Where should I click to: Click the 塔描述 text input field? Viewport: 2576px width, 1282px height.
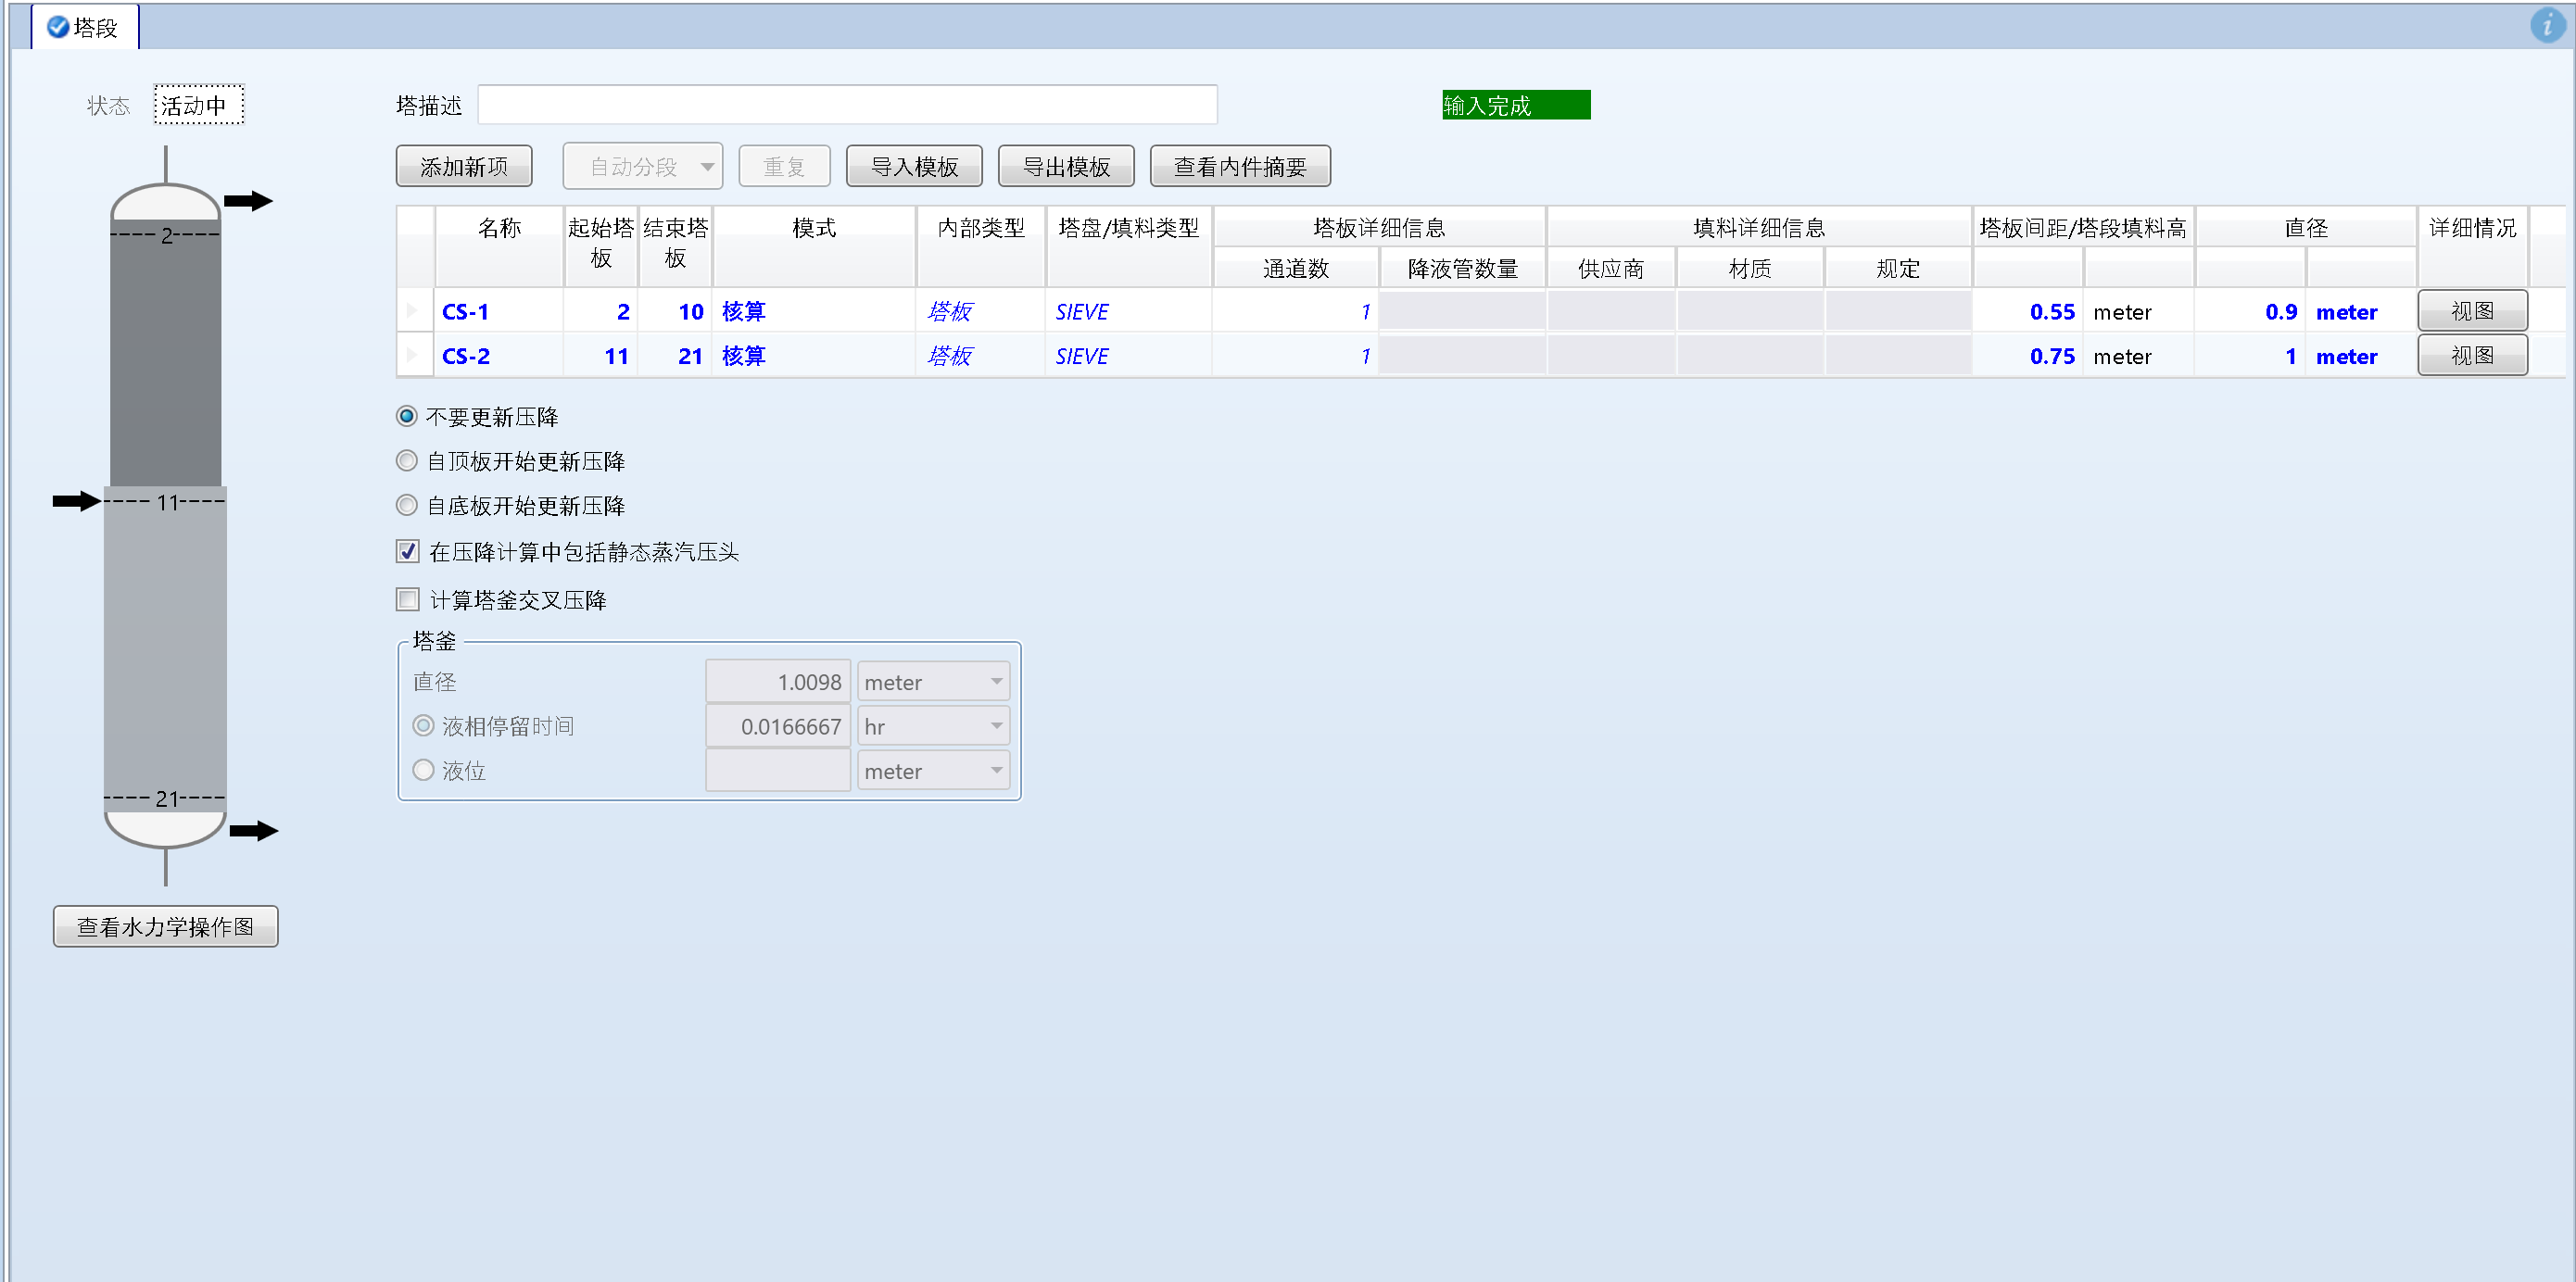point(847,105)
